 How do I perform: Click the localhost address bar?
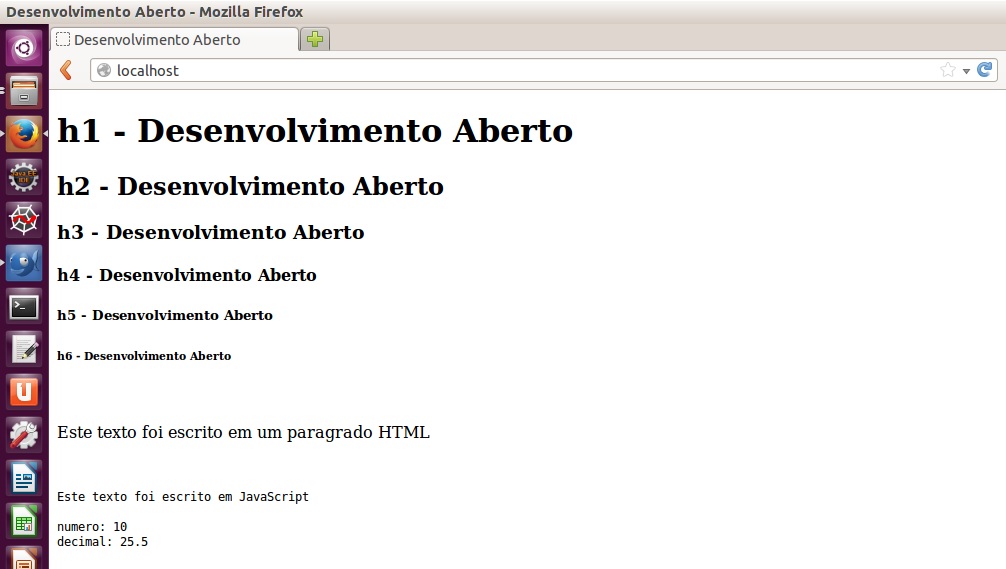pos(500,70)
